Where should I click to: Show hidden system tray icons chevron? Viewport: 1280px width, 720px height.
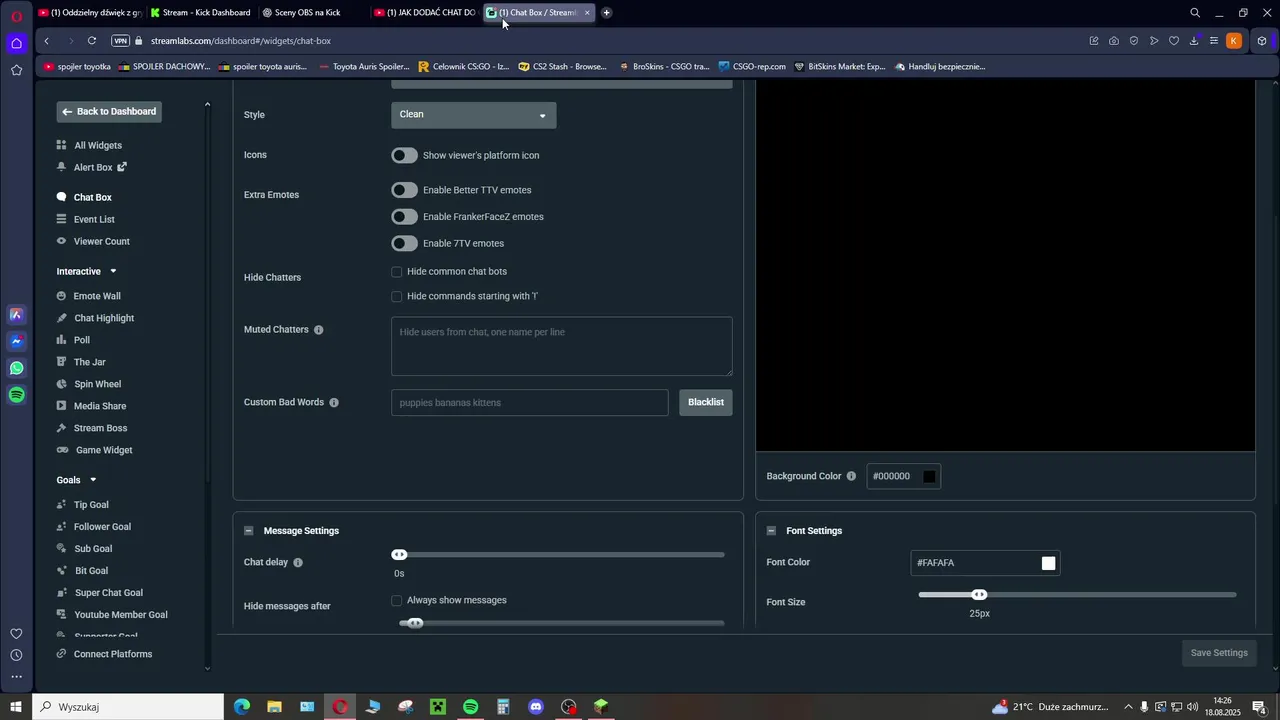coord(1128,707)
